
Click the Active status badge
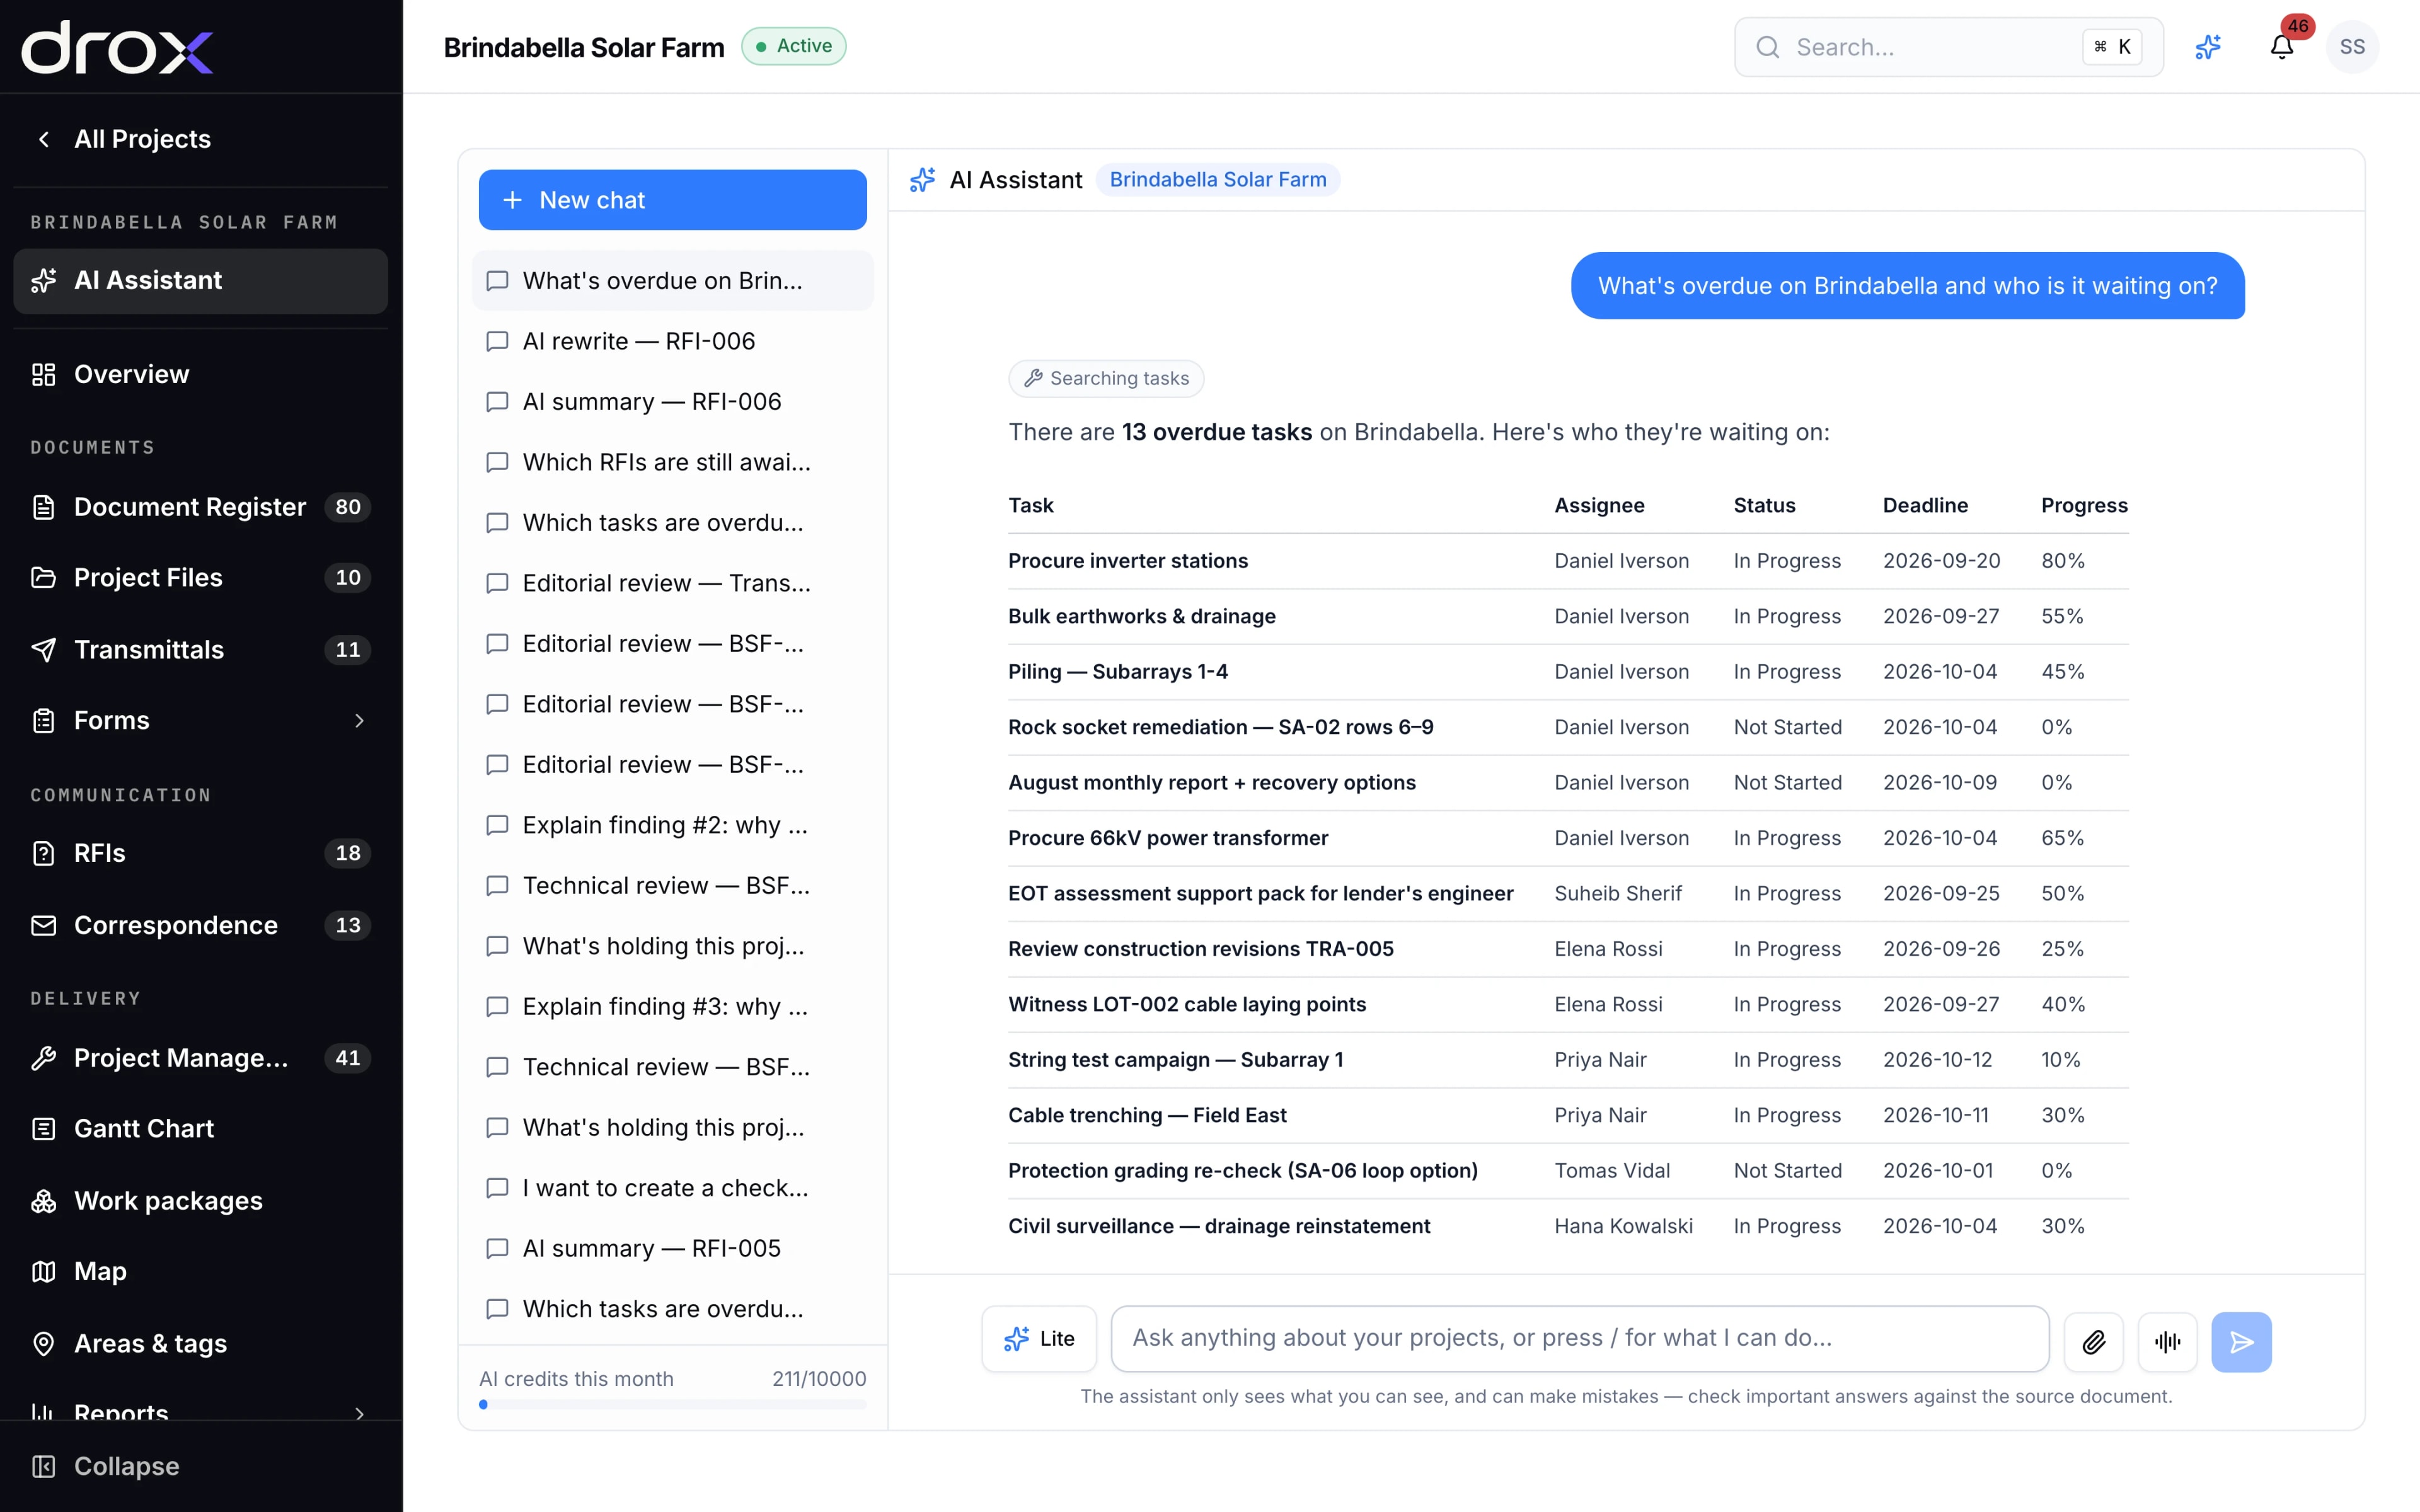coord(793,46)
